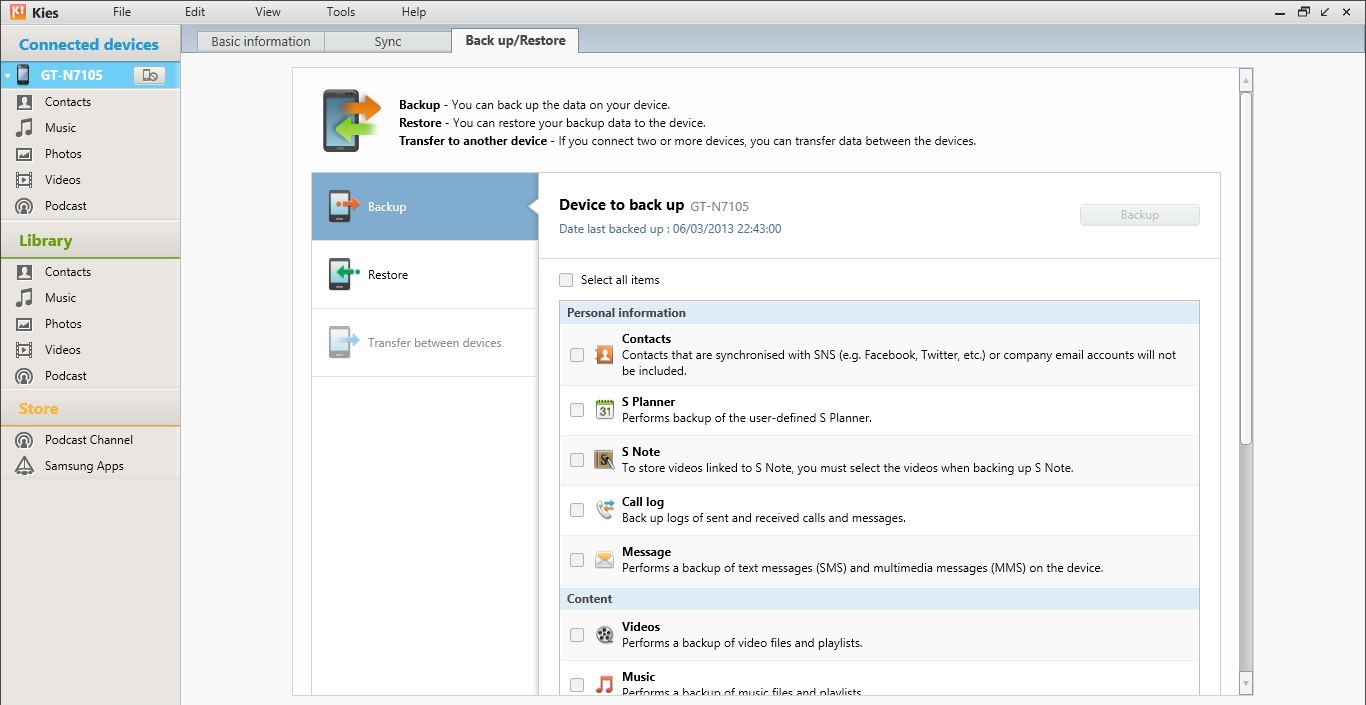Enable the Videos backup checkbox

point(577,635)
